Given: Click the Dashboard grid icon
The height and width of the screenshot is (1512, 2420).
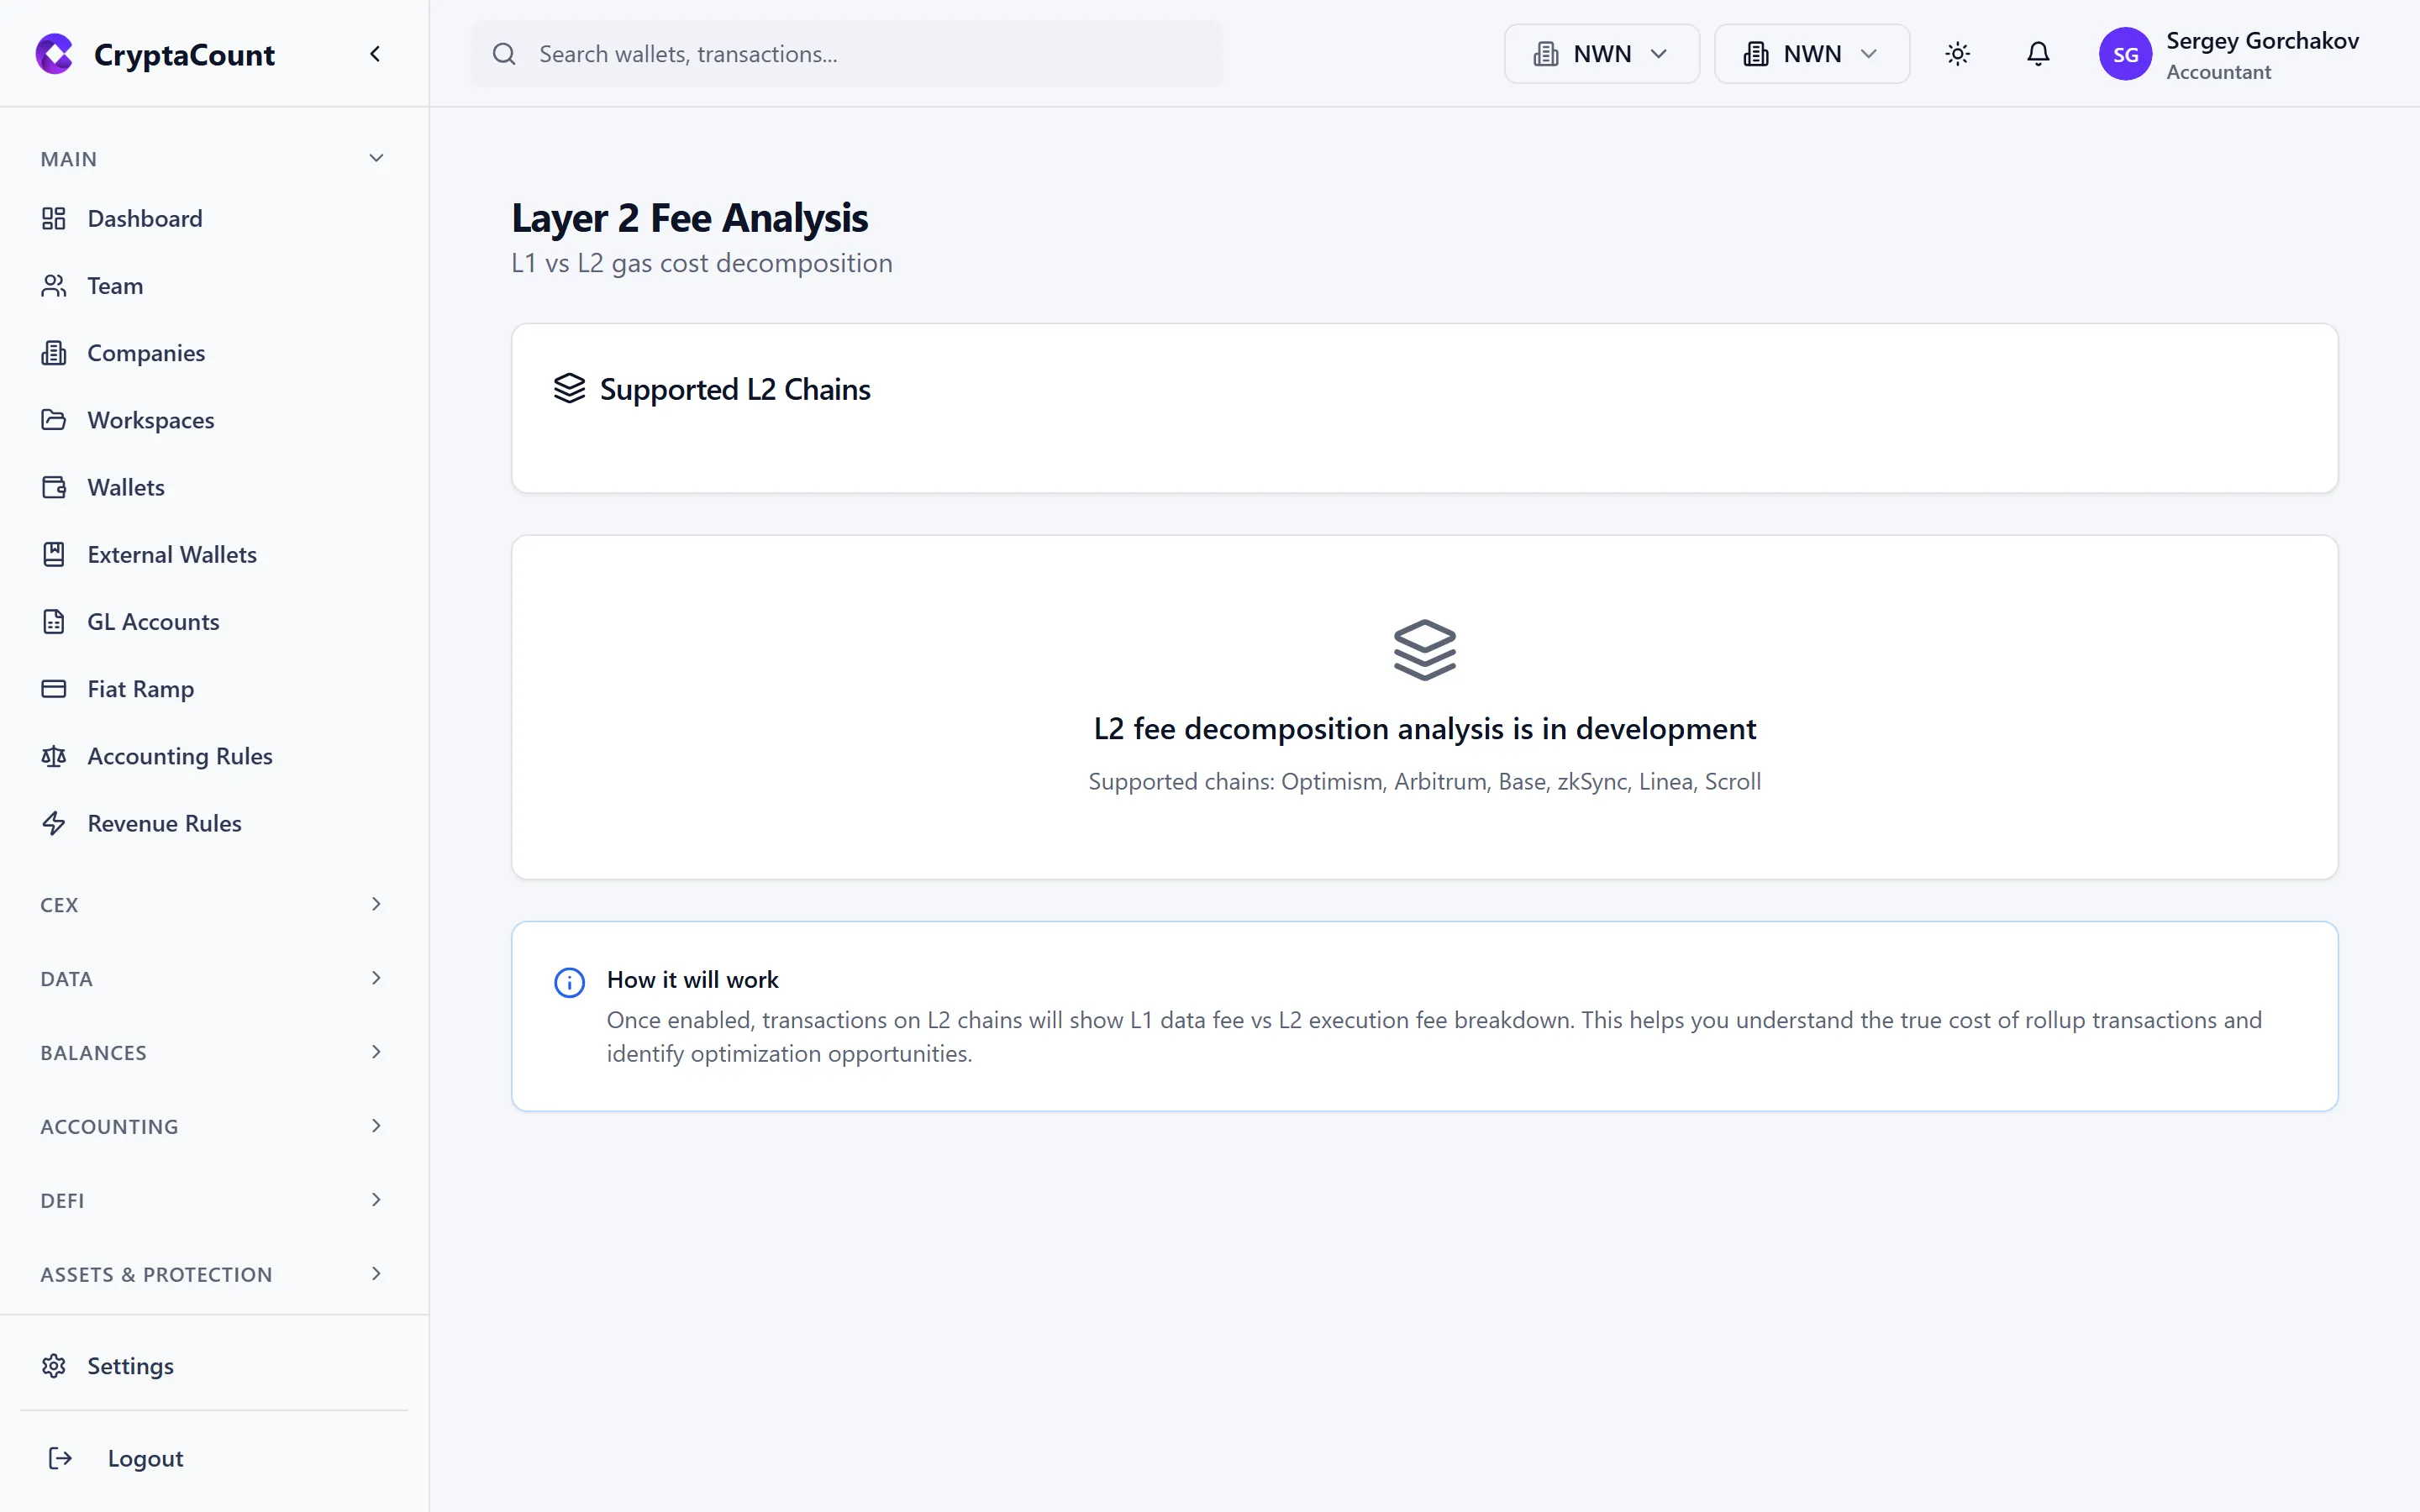Looking at the screenshot, I should (x=54, y=218).
